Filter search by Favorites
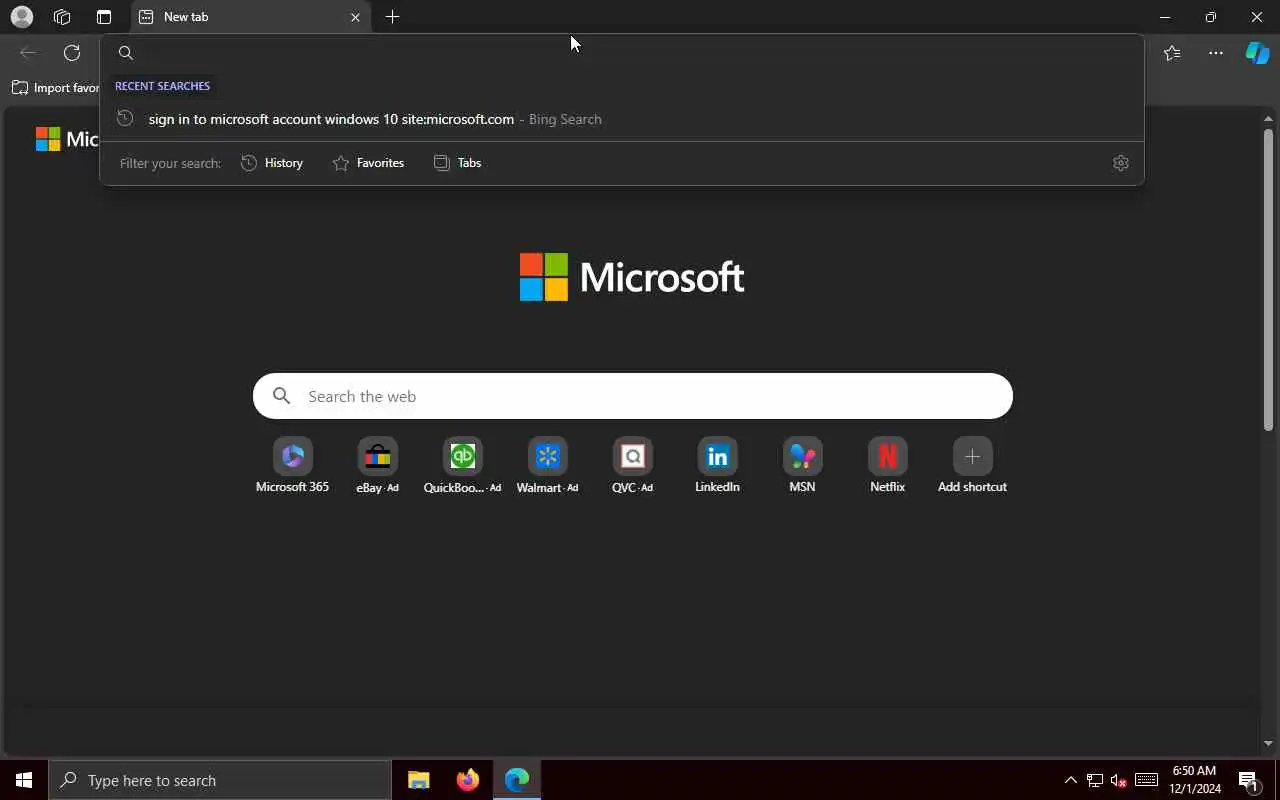Viewport: 1280px width, 800px height. click(369, 163)
